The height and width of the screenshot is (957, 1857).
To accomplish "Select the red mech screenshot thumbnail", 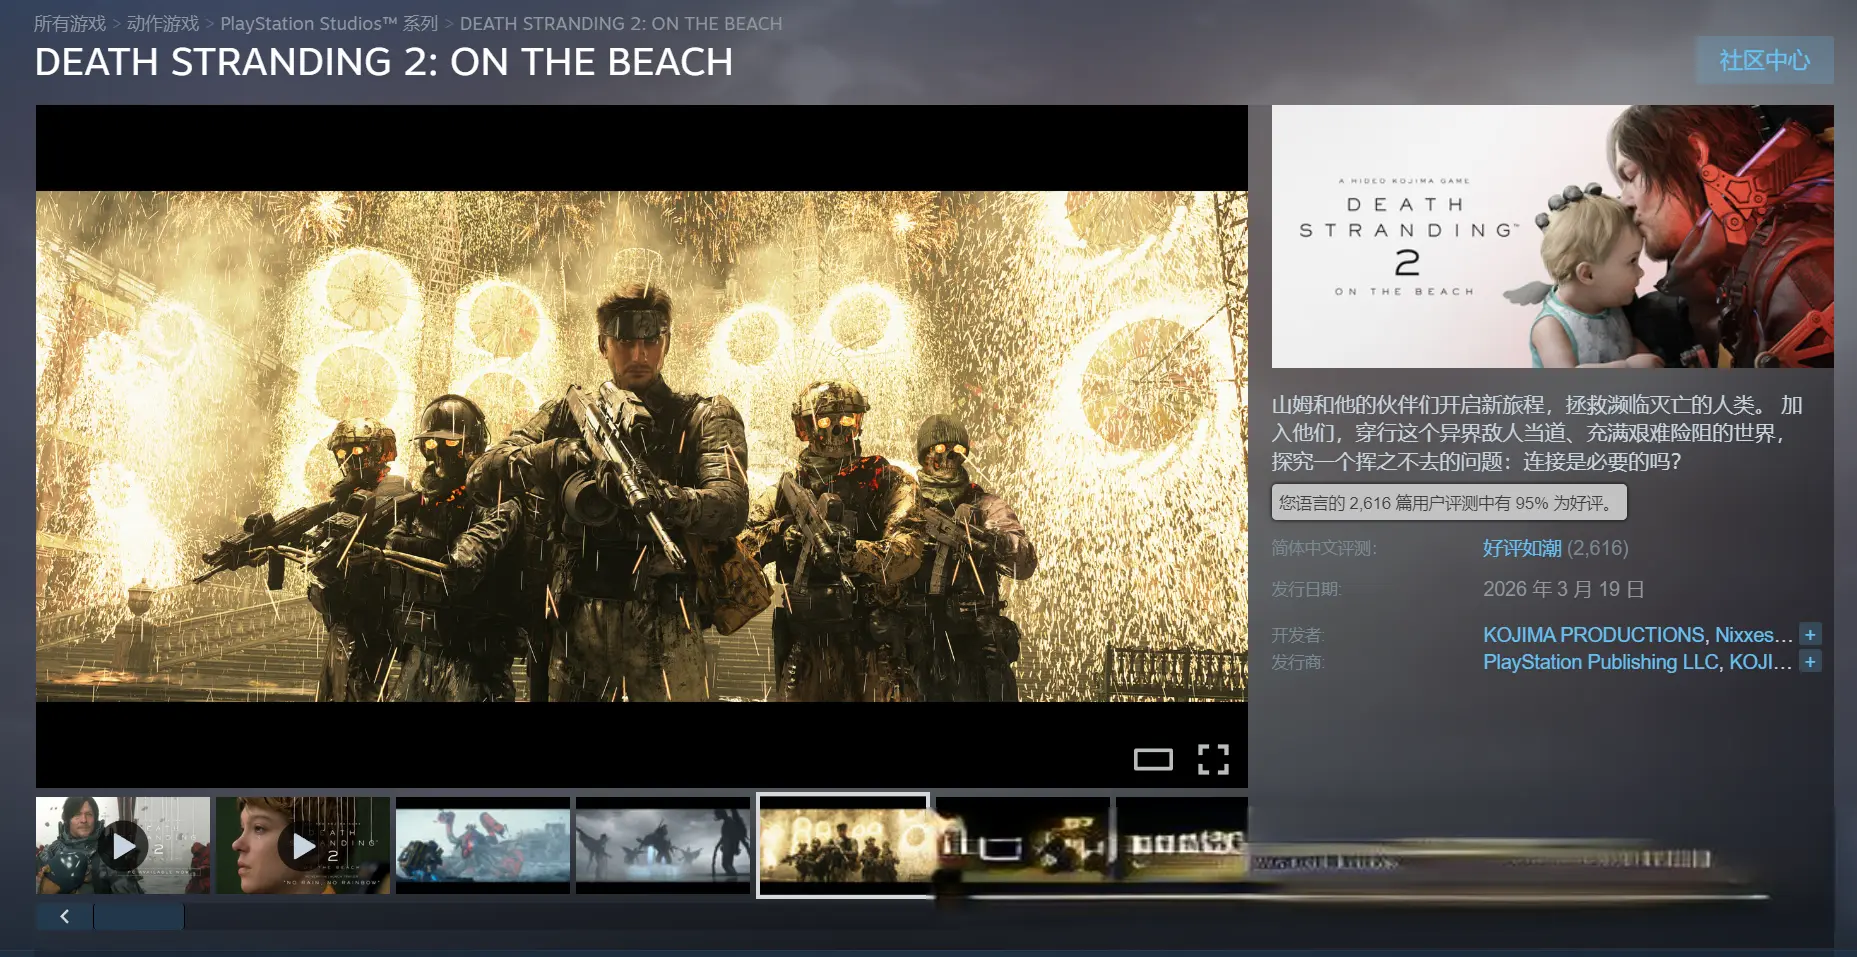I will click(x=483, y=846).
